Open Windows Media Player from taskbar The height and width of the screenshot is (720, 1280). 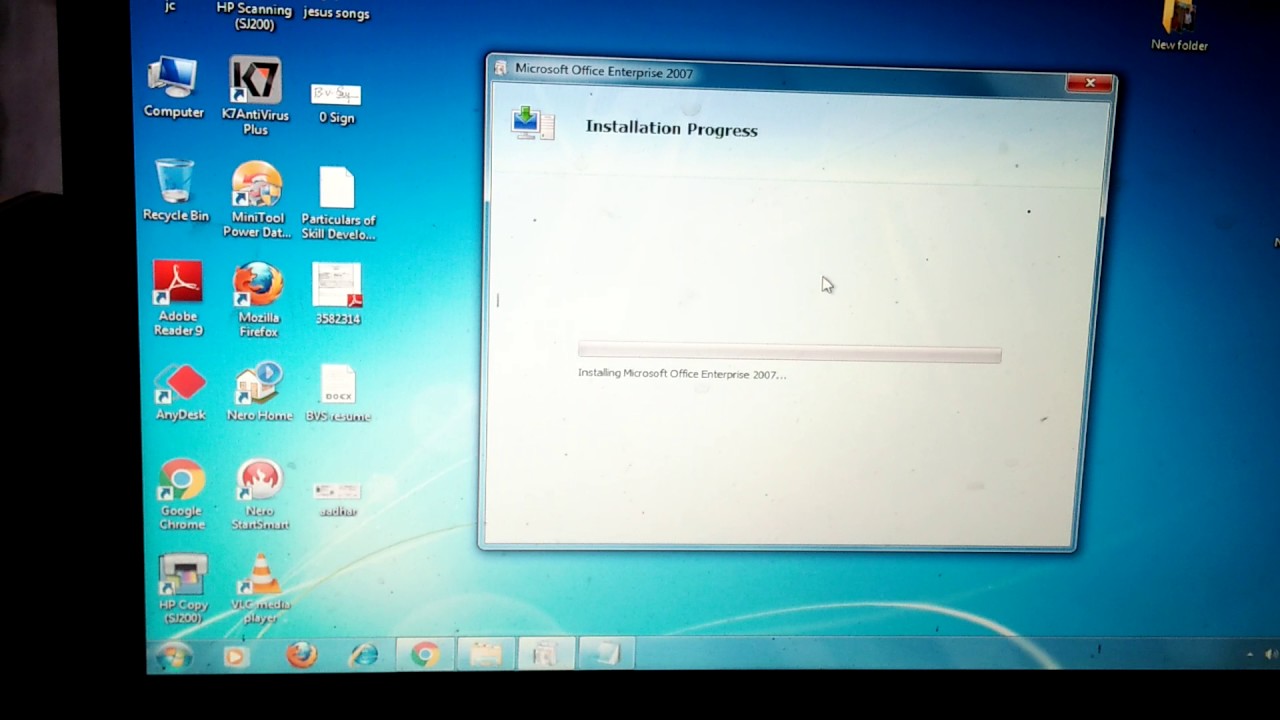235,656
